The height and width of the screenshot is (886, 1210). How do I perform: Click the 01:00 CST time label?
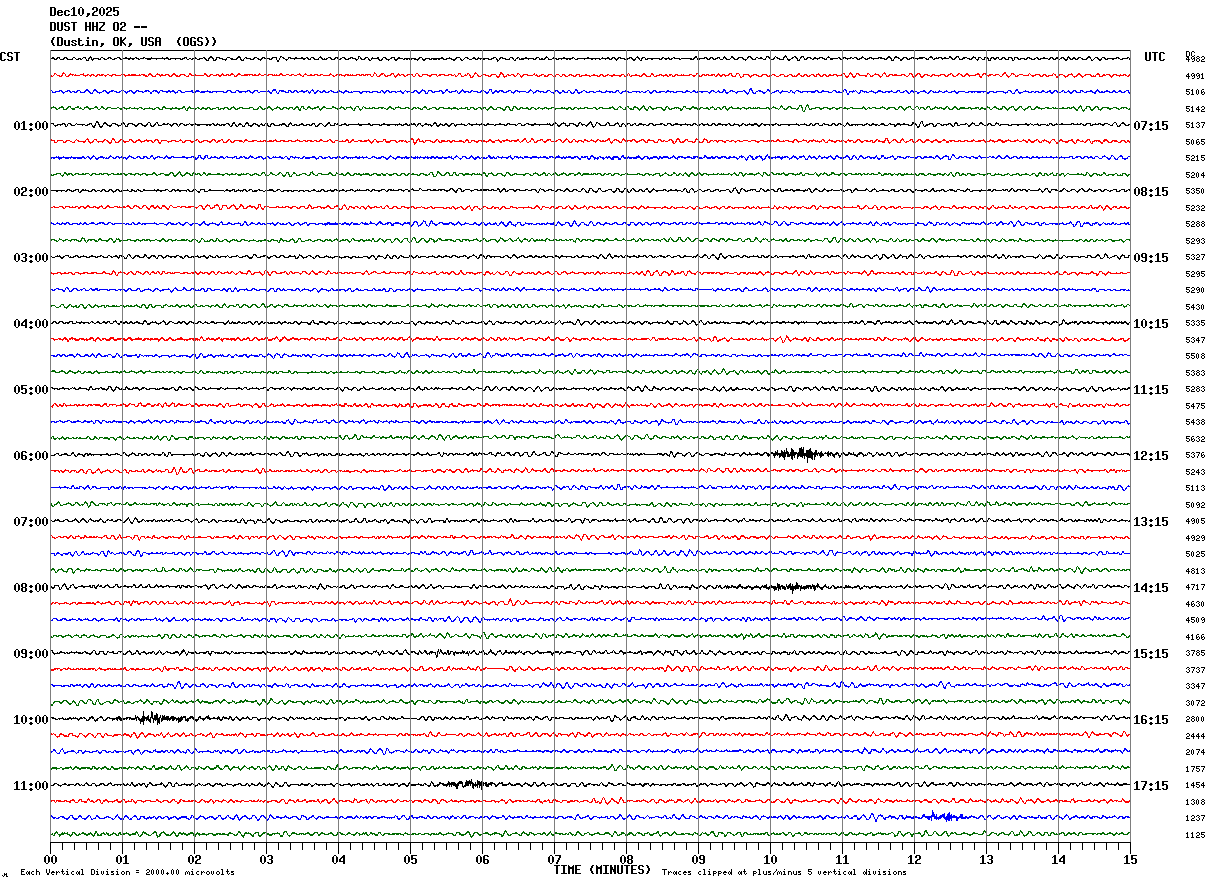click(x=31, y=126)
